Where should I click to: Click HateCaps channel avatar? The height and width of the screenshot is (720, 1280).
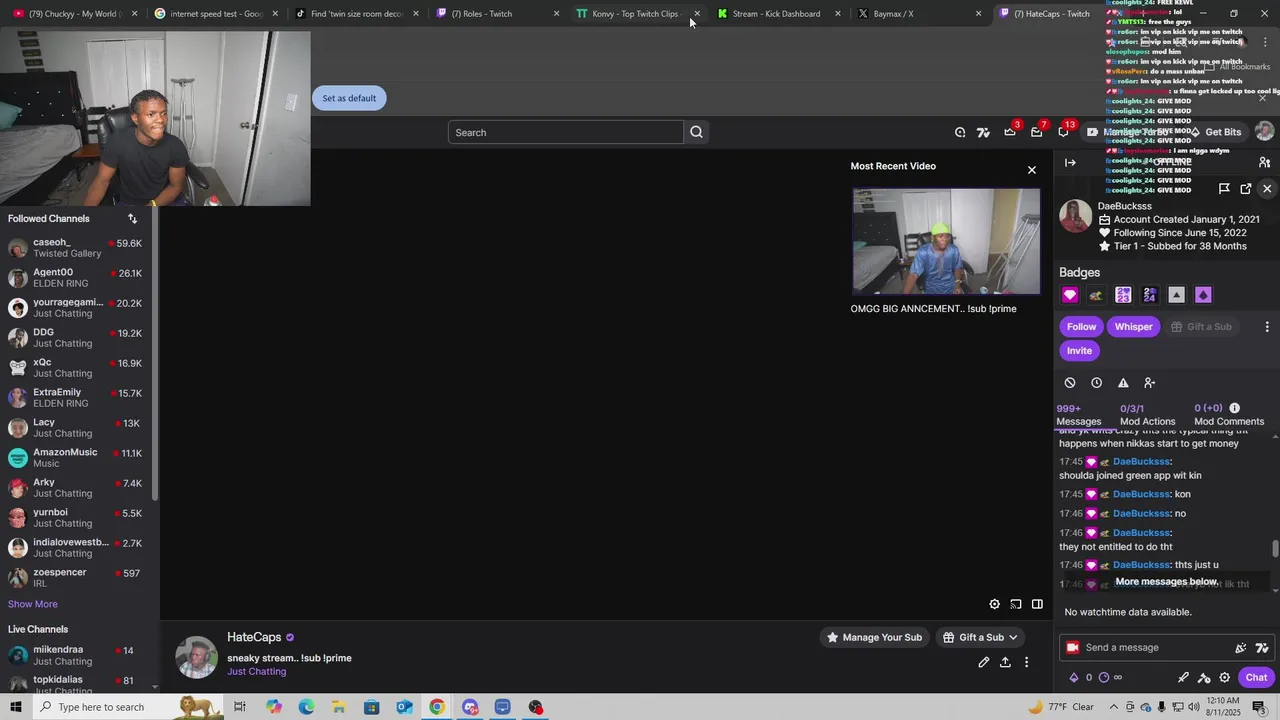pyautogui.click(x=197, y=657)
